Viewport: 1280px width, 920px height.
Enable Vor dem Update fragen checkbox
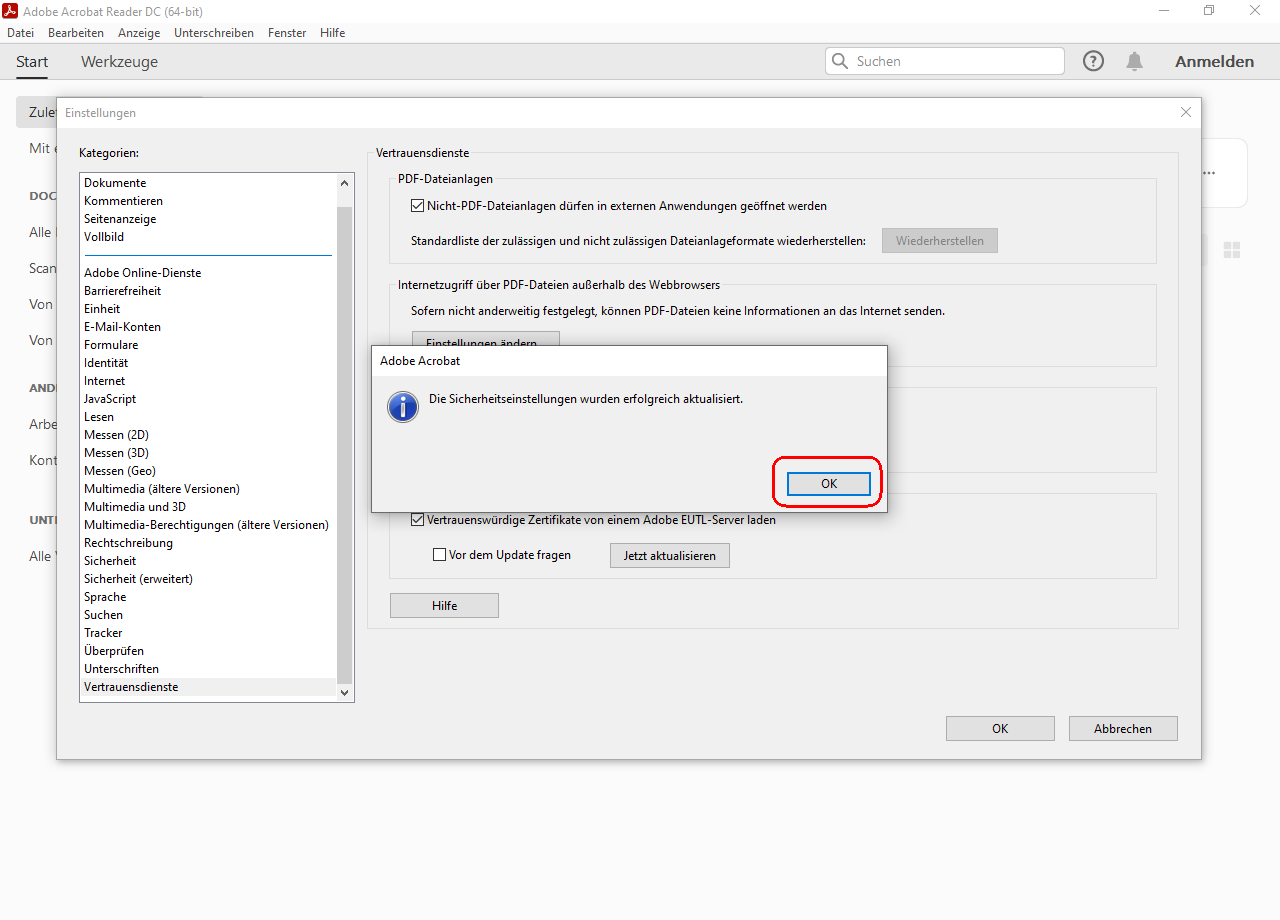coord(439,555)
